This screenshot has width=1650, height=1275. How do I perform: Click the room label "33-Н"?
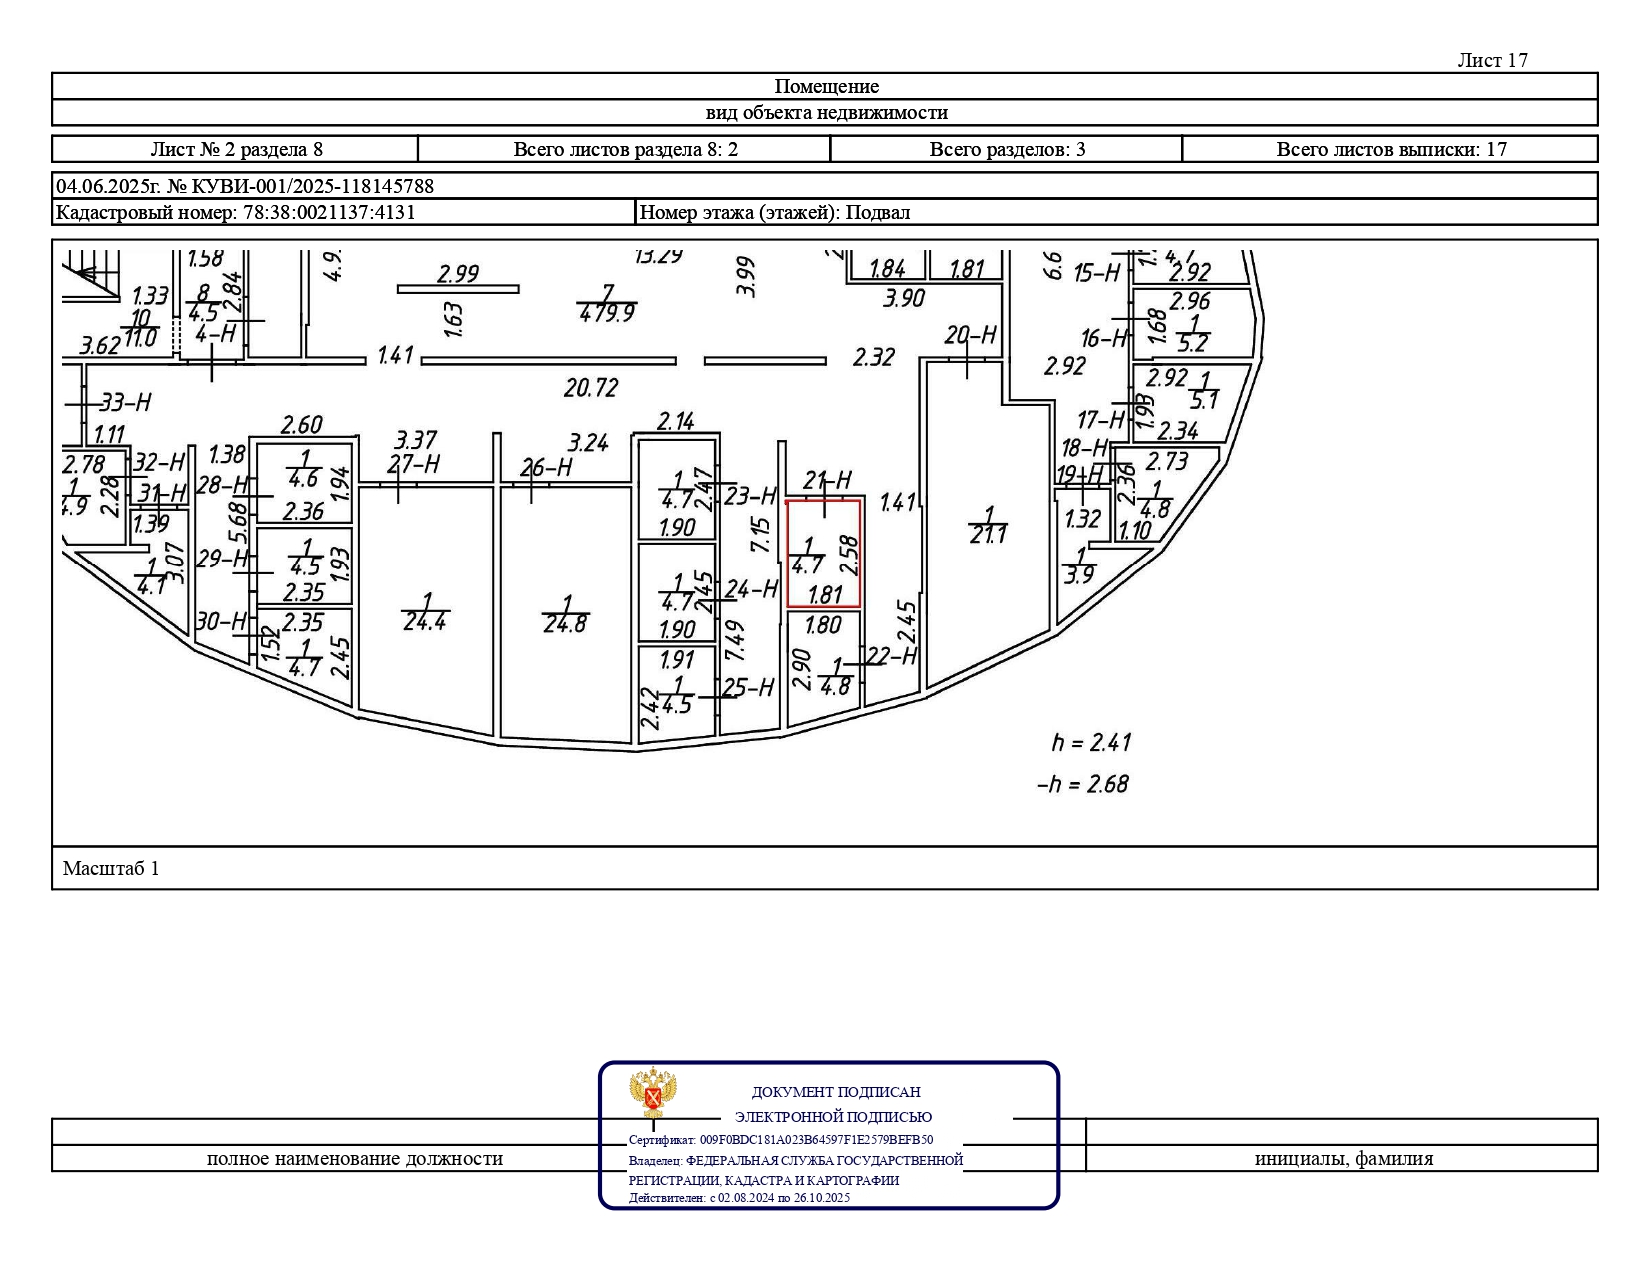click(x=125, y=402)
